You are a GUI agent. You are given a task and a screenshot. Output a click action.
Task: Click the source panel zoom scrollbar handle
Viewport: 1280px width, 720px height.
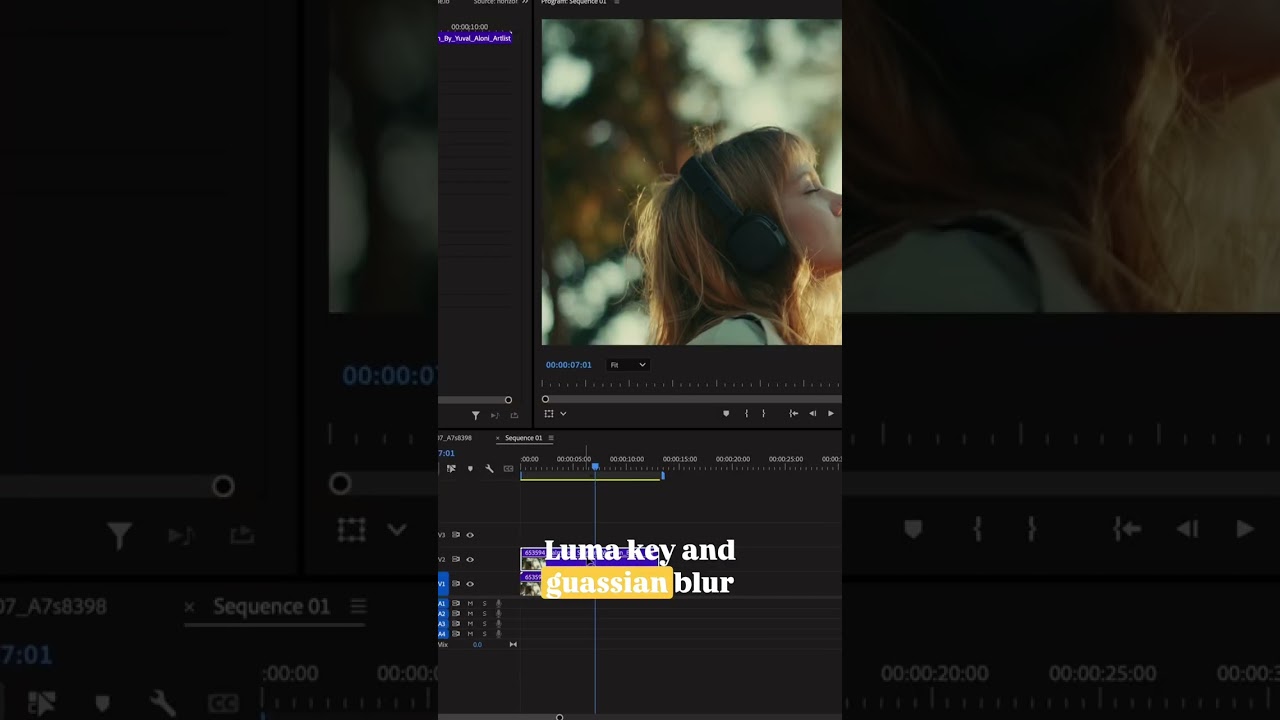(508, 400)
